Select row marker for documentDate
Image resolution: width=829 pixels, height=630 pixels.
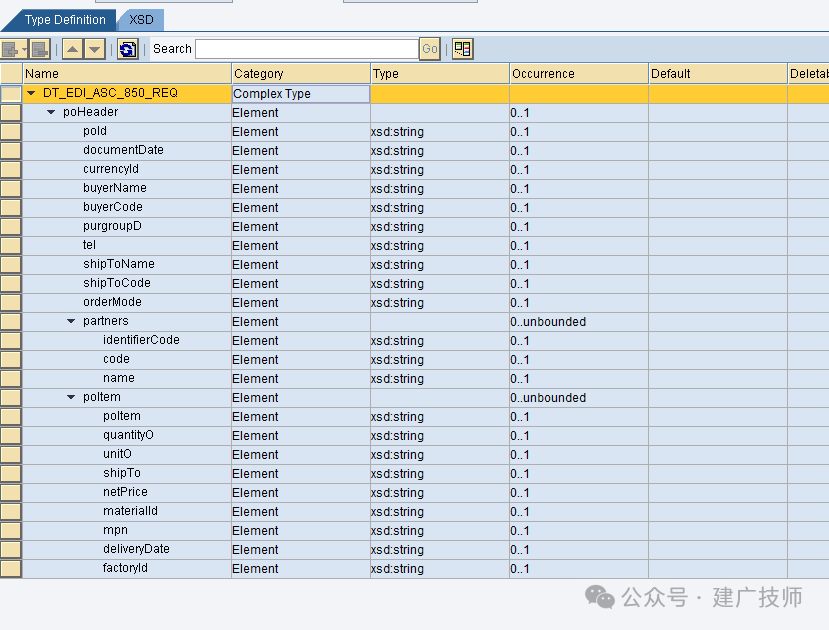11,151
